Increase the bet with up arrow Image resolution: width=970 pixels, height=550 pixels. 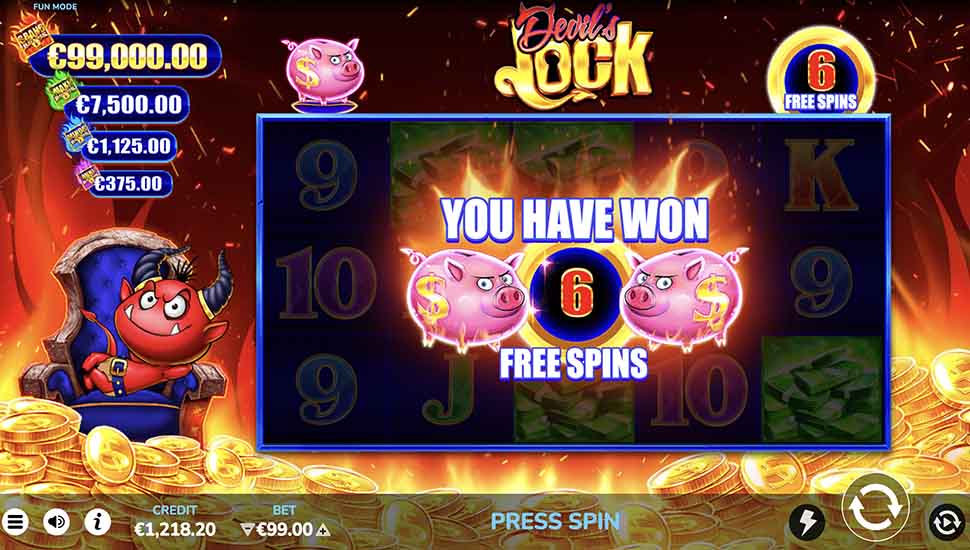(x=324, y=530)
